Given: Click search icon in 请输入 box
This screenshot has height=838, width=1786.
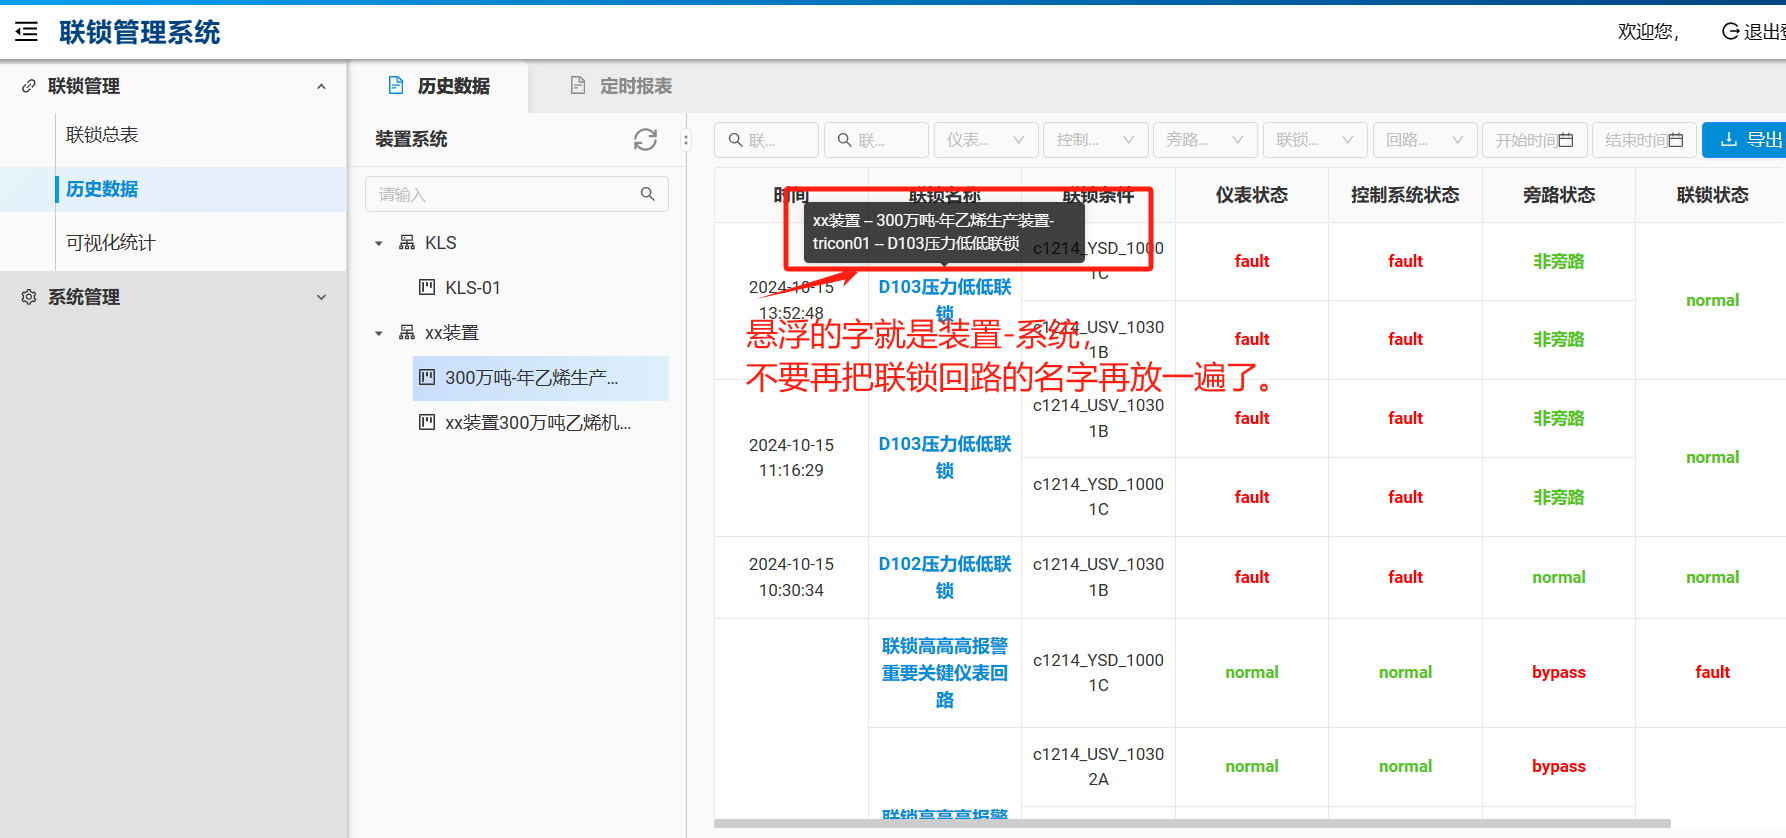Looking at the screenshot, I should tap(648, 194).
